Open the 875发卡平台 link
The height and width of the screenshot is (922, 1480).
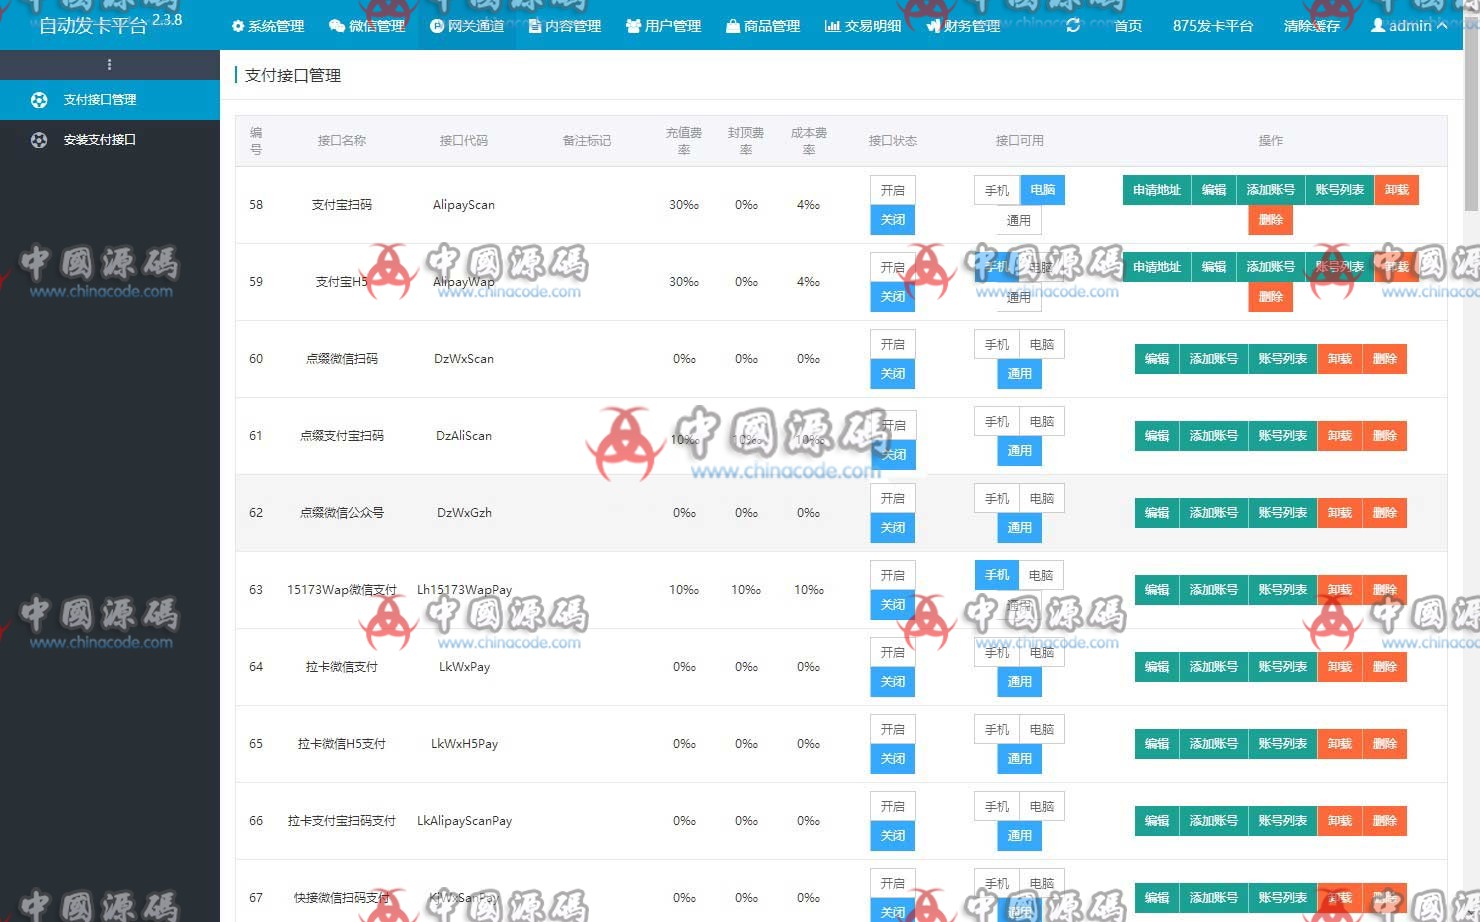point(1212,26)
